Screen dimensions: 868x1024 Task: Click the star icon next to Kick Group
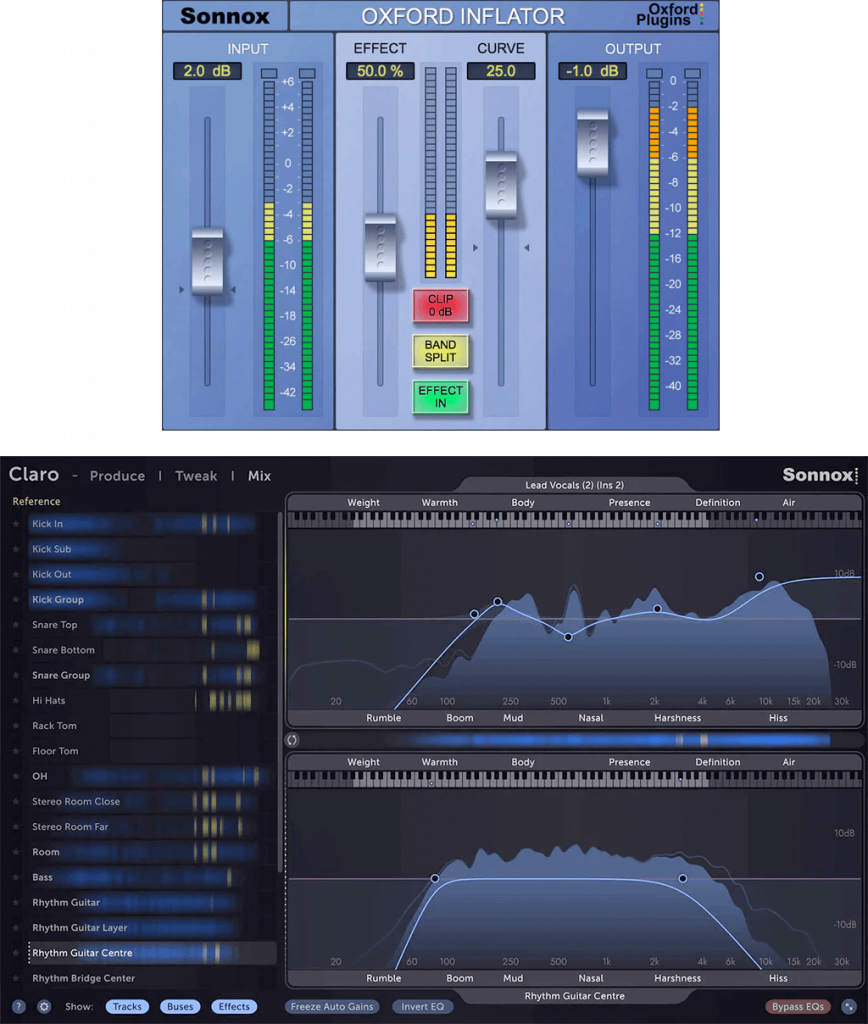click(16, 600)
